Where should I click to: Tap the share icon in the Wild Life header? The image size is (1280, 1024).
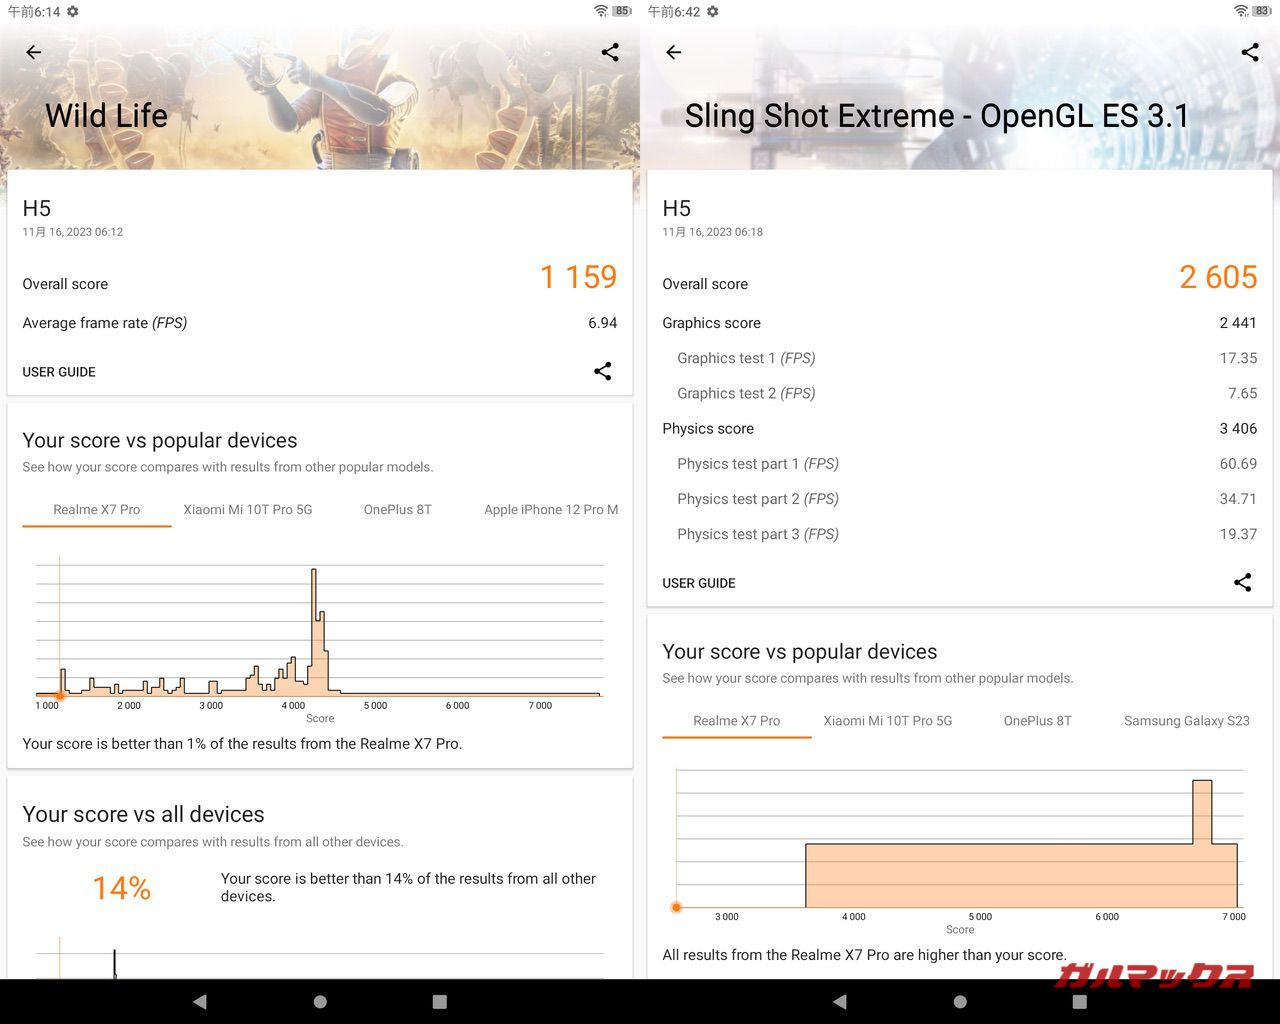[x=610, y=52]
